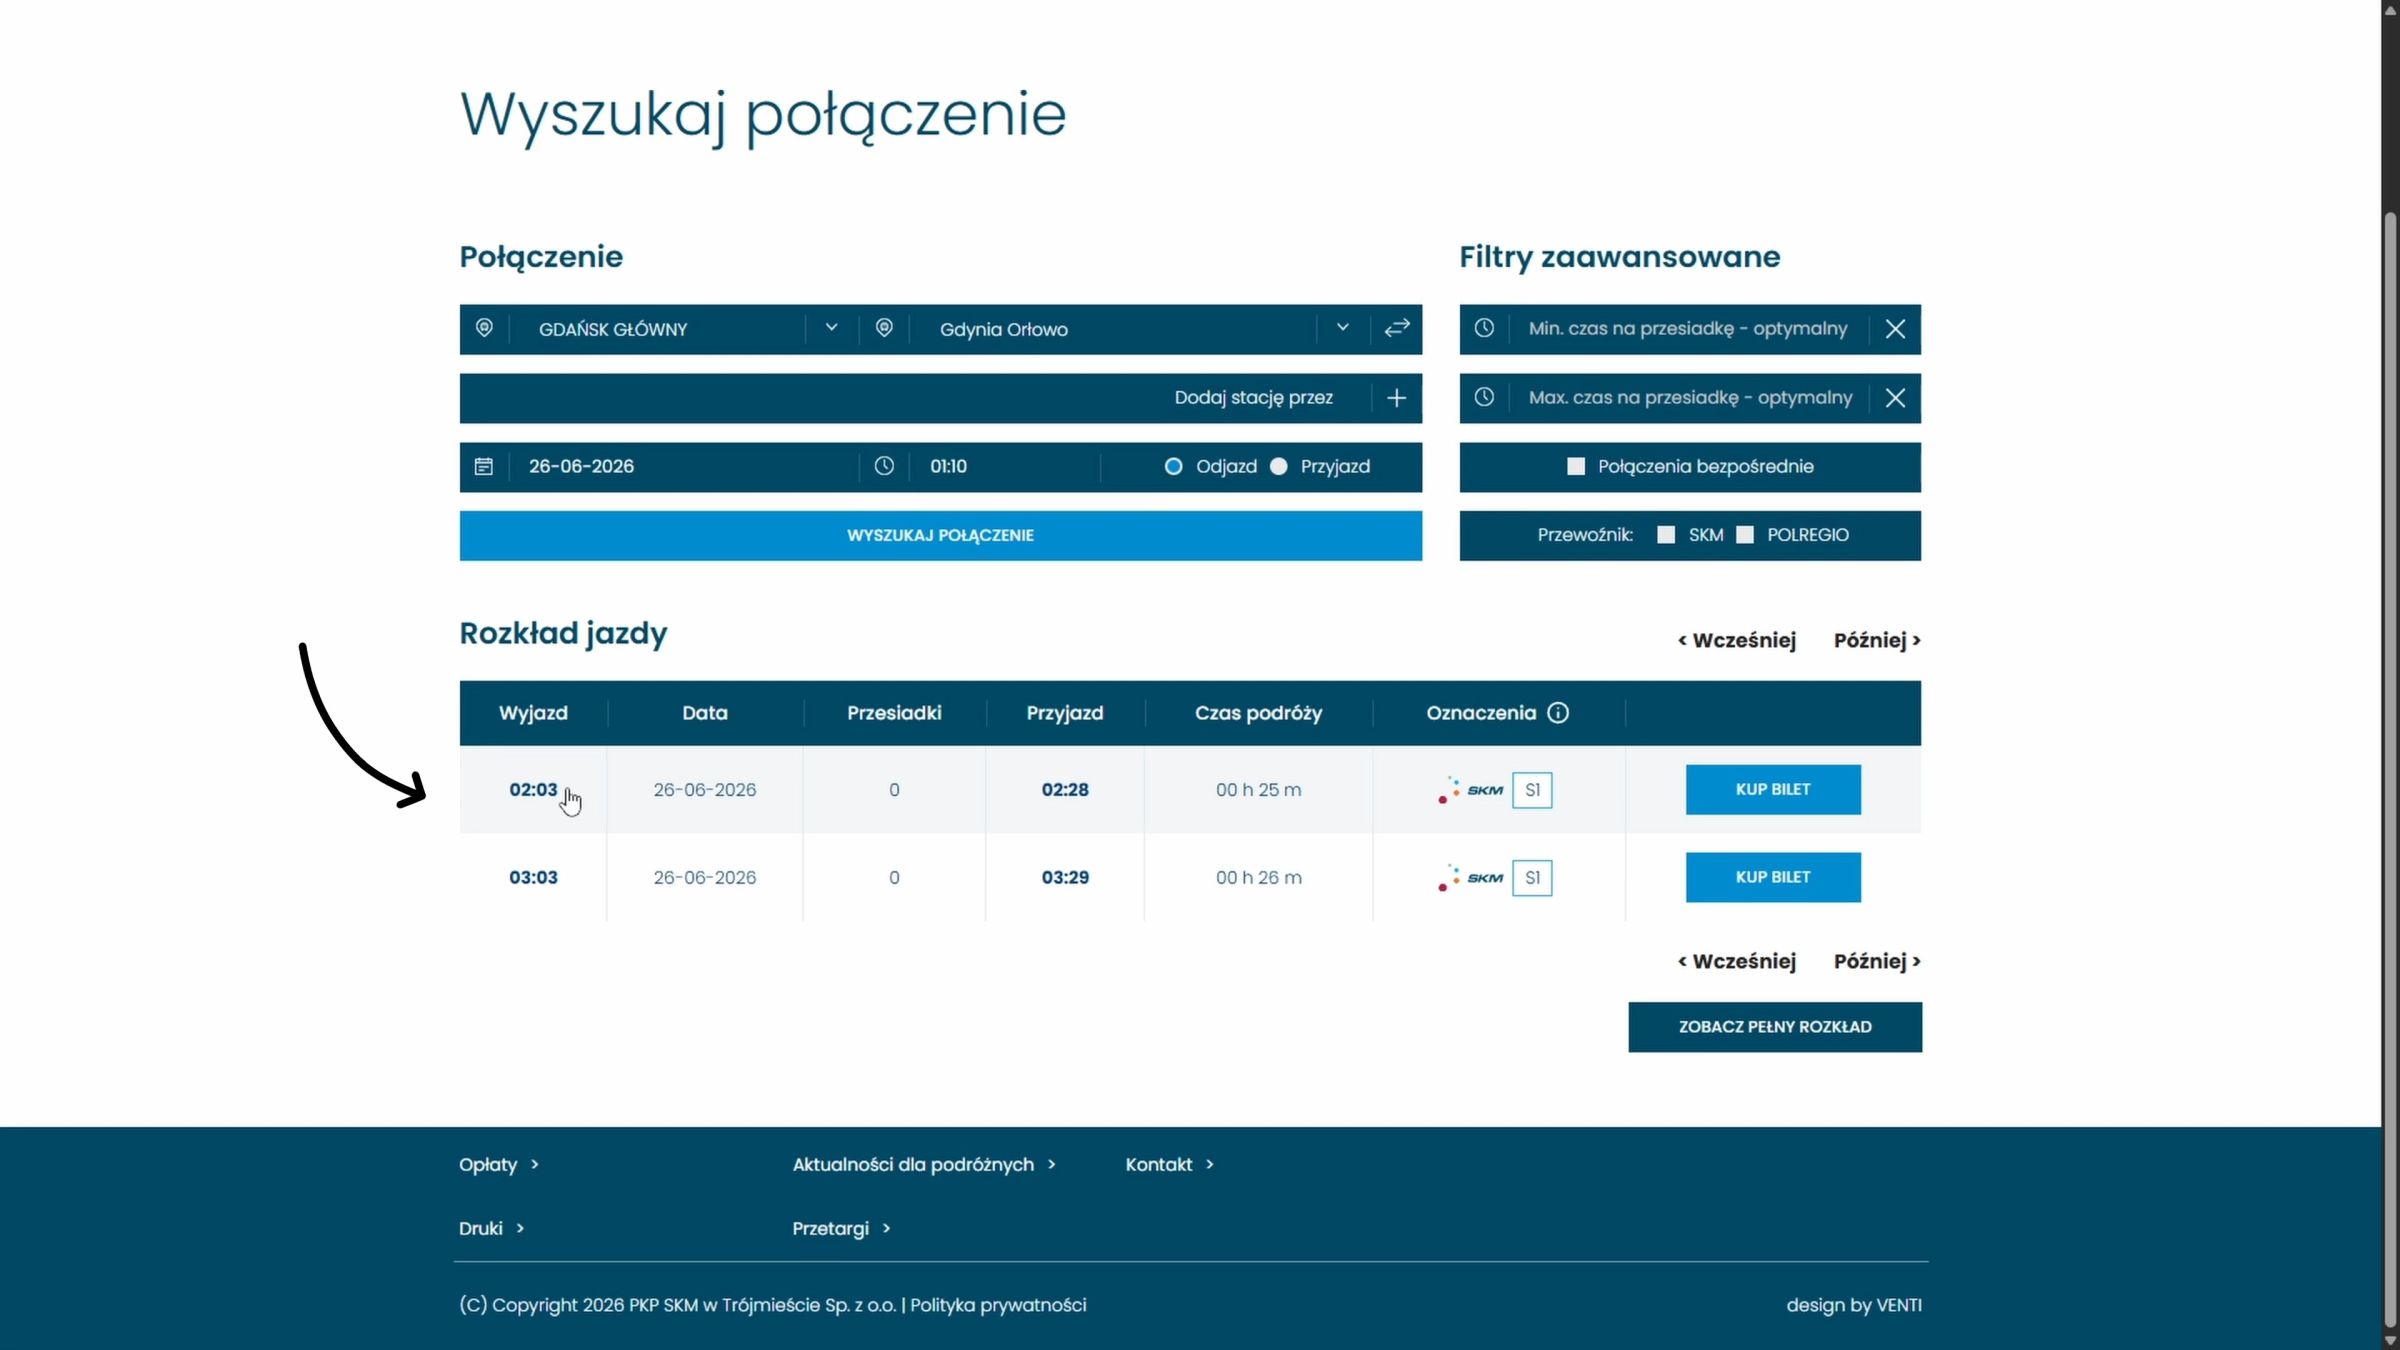Click travel time 00 h 26 m
Screen dimensions: 2400x1350
pyautogui.click(x=1258, y=878)
